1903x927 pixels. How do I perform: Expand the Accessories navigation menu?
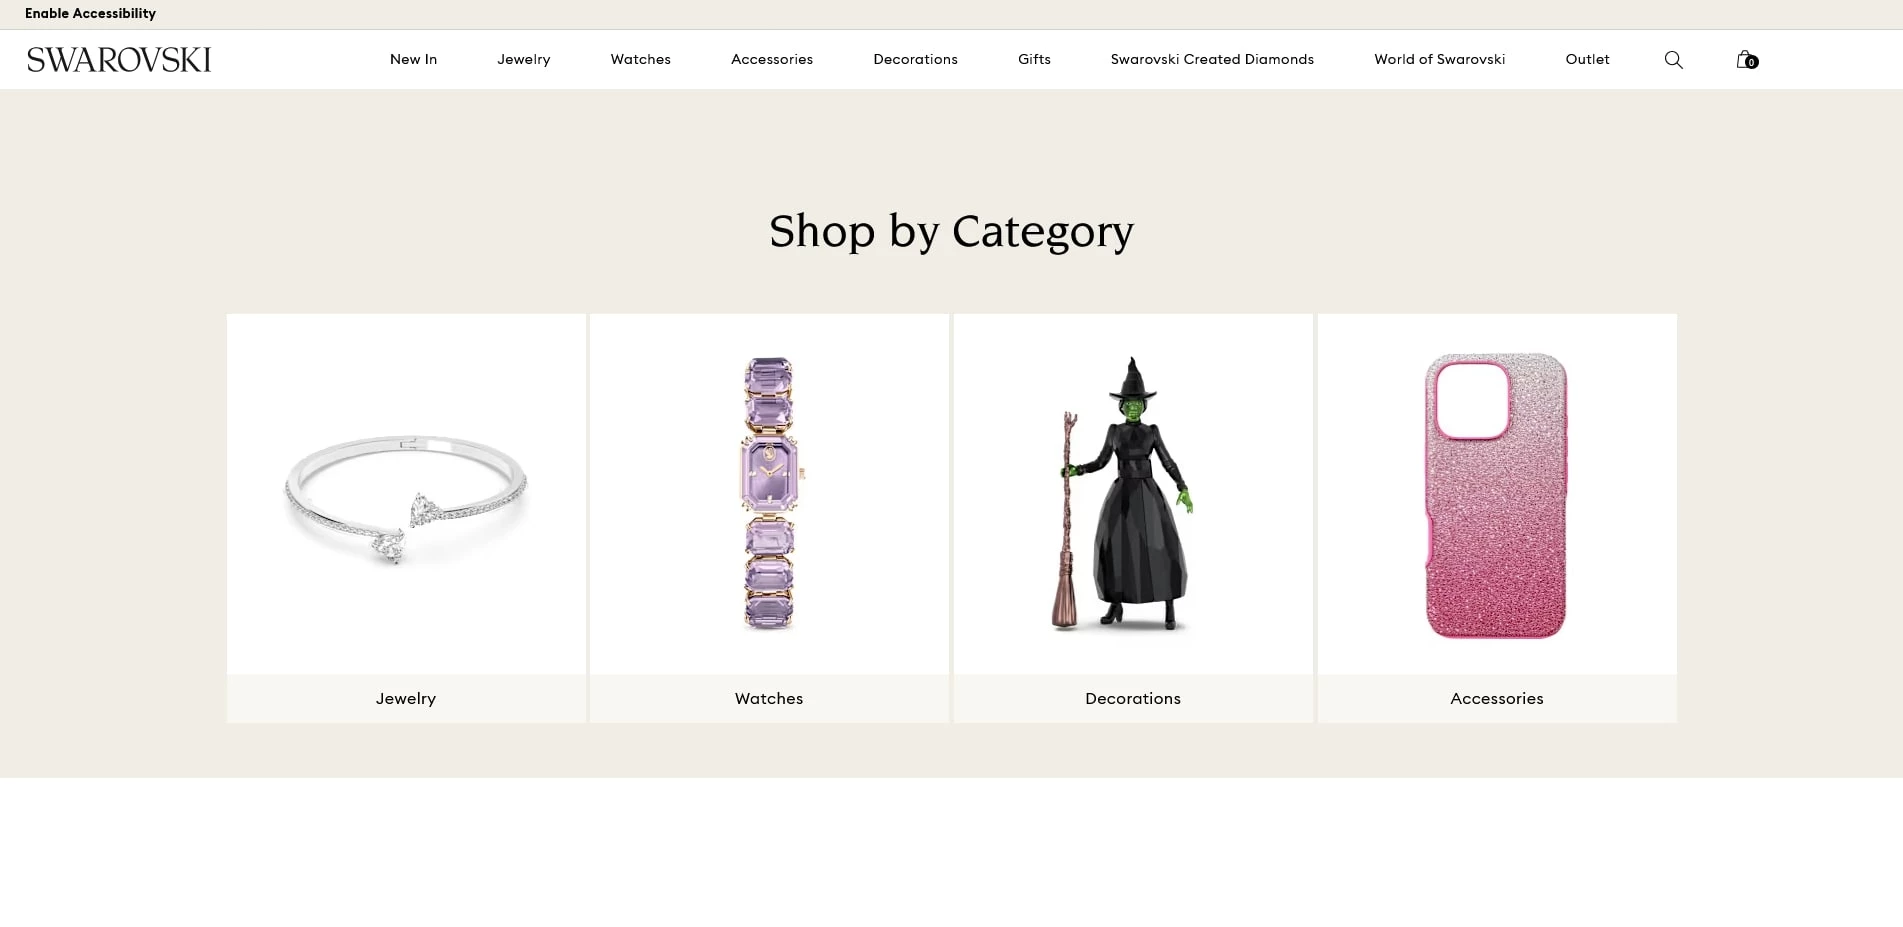[x=772, y=59]
